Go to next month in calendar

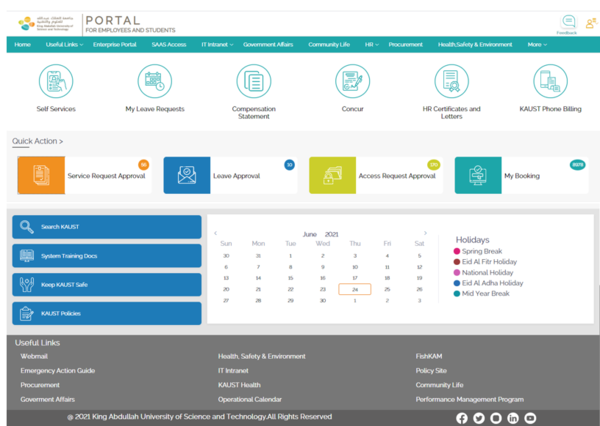[426, 233]
